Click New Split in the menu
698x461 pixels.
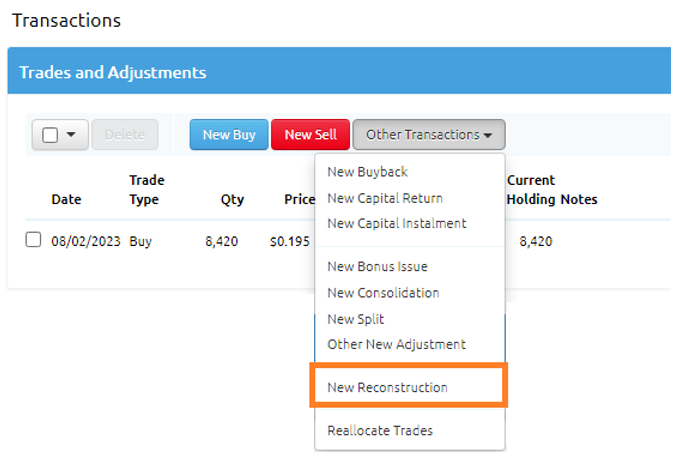[x=355, y=319]
